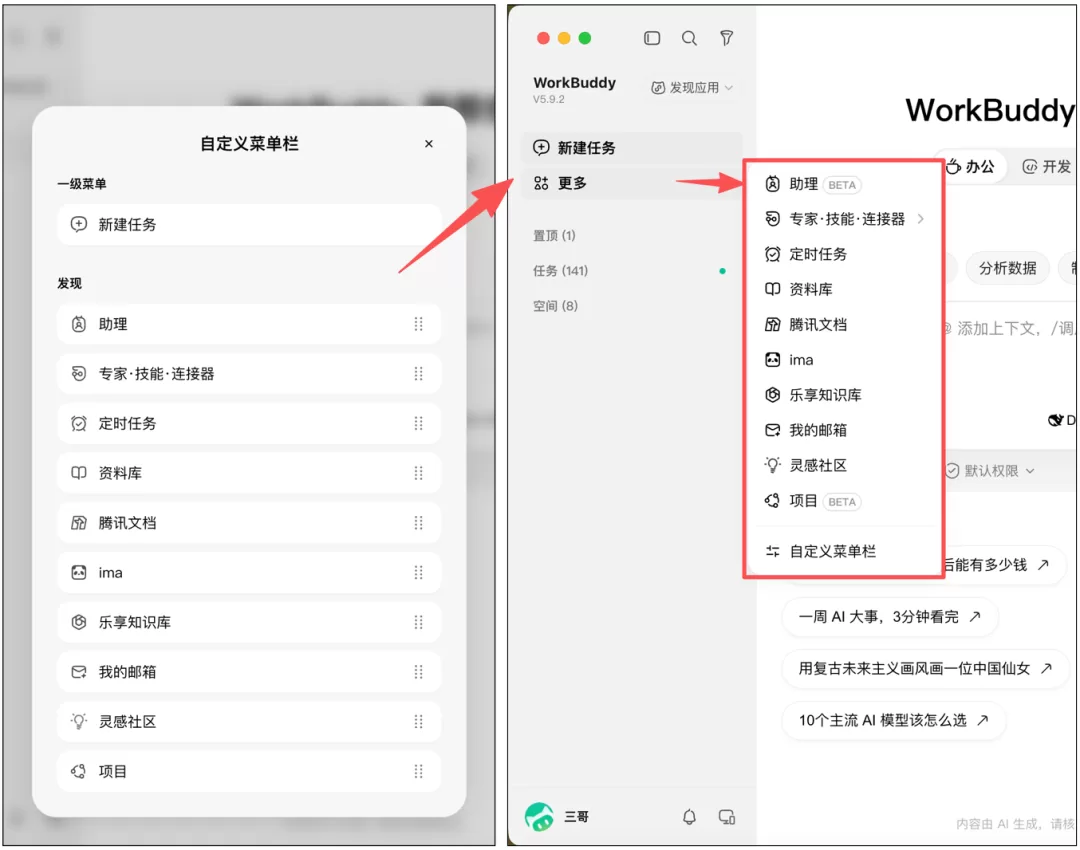The width and height of the screenshot is (1080, 850).
Task: Open the 用复古未来主义画风画一位中国仙女 suggestion
Action: click(x=925, y=668)
